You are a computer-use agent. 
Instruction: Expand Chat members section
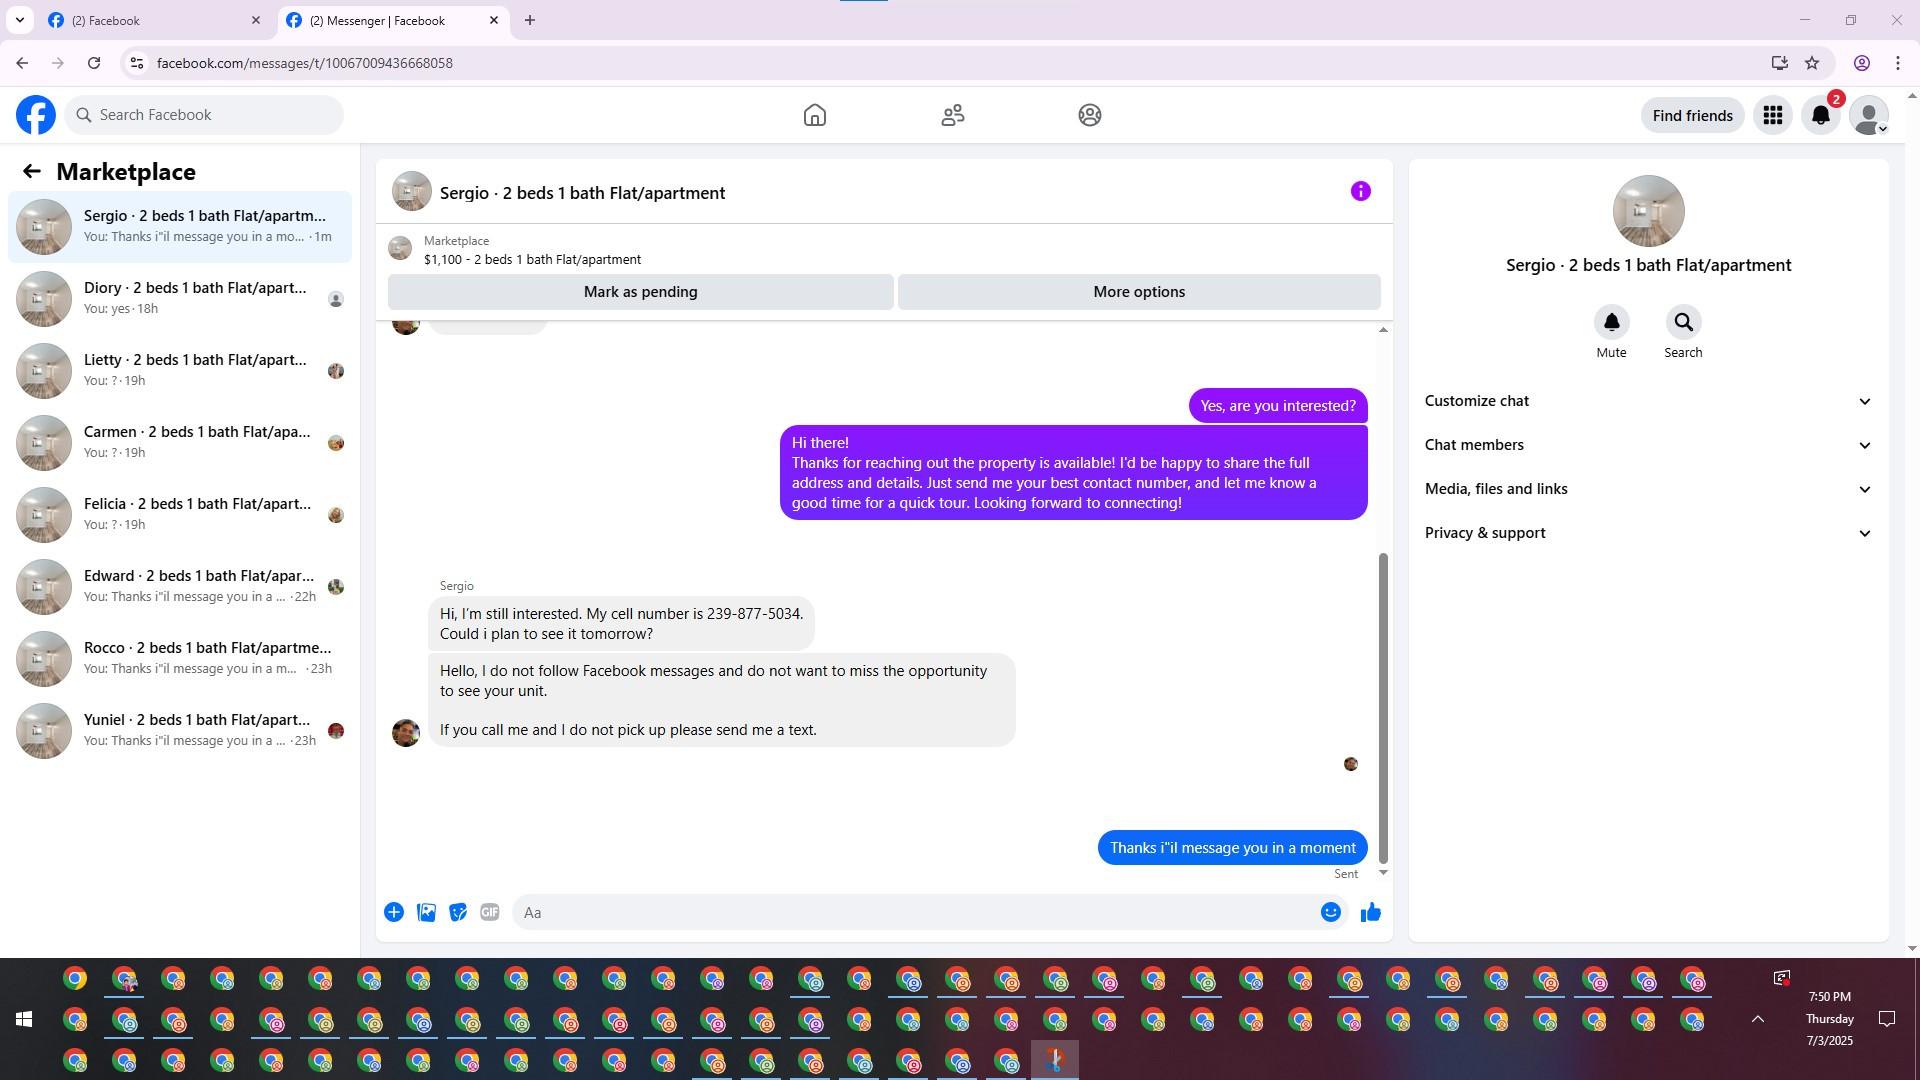pyautogui.click(x=1647, y=445)
